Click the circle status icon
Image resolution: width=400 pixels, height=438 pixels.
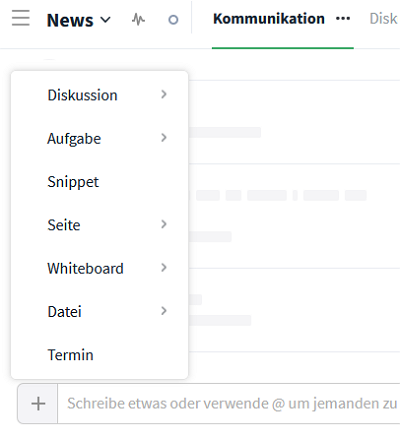[173, 20]
